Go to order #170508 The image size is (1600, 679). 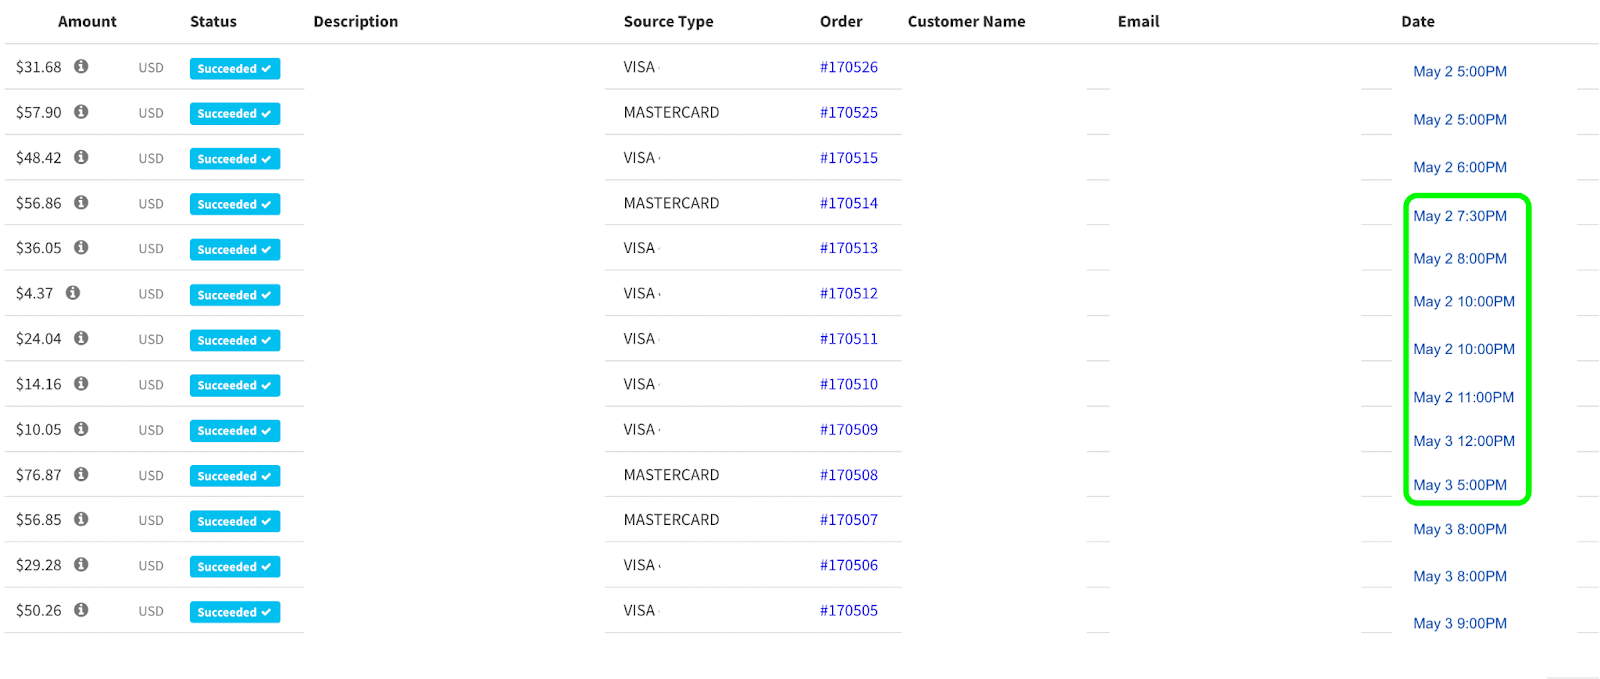848,475
